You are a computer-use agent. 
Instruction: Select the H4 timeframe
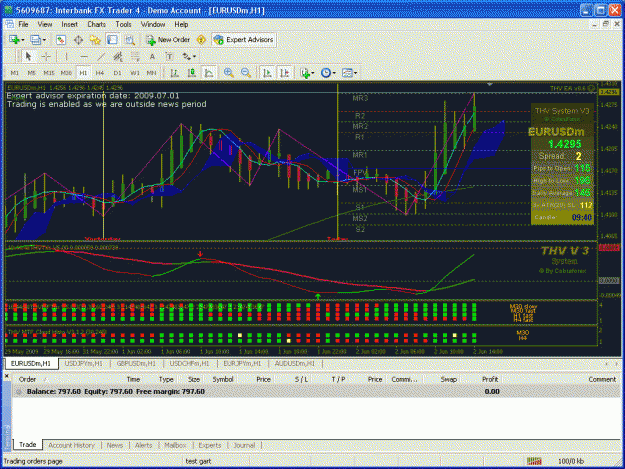point(100,73)
